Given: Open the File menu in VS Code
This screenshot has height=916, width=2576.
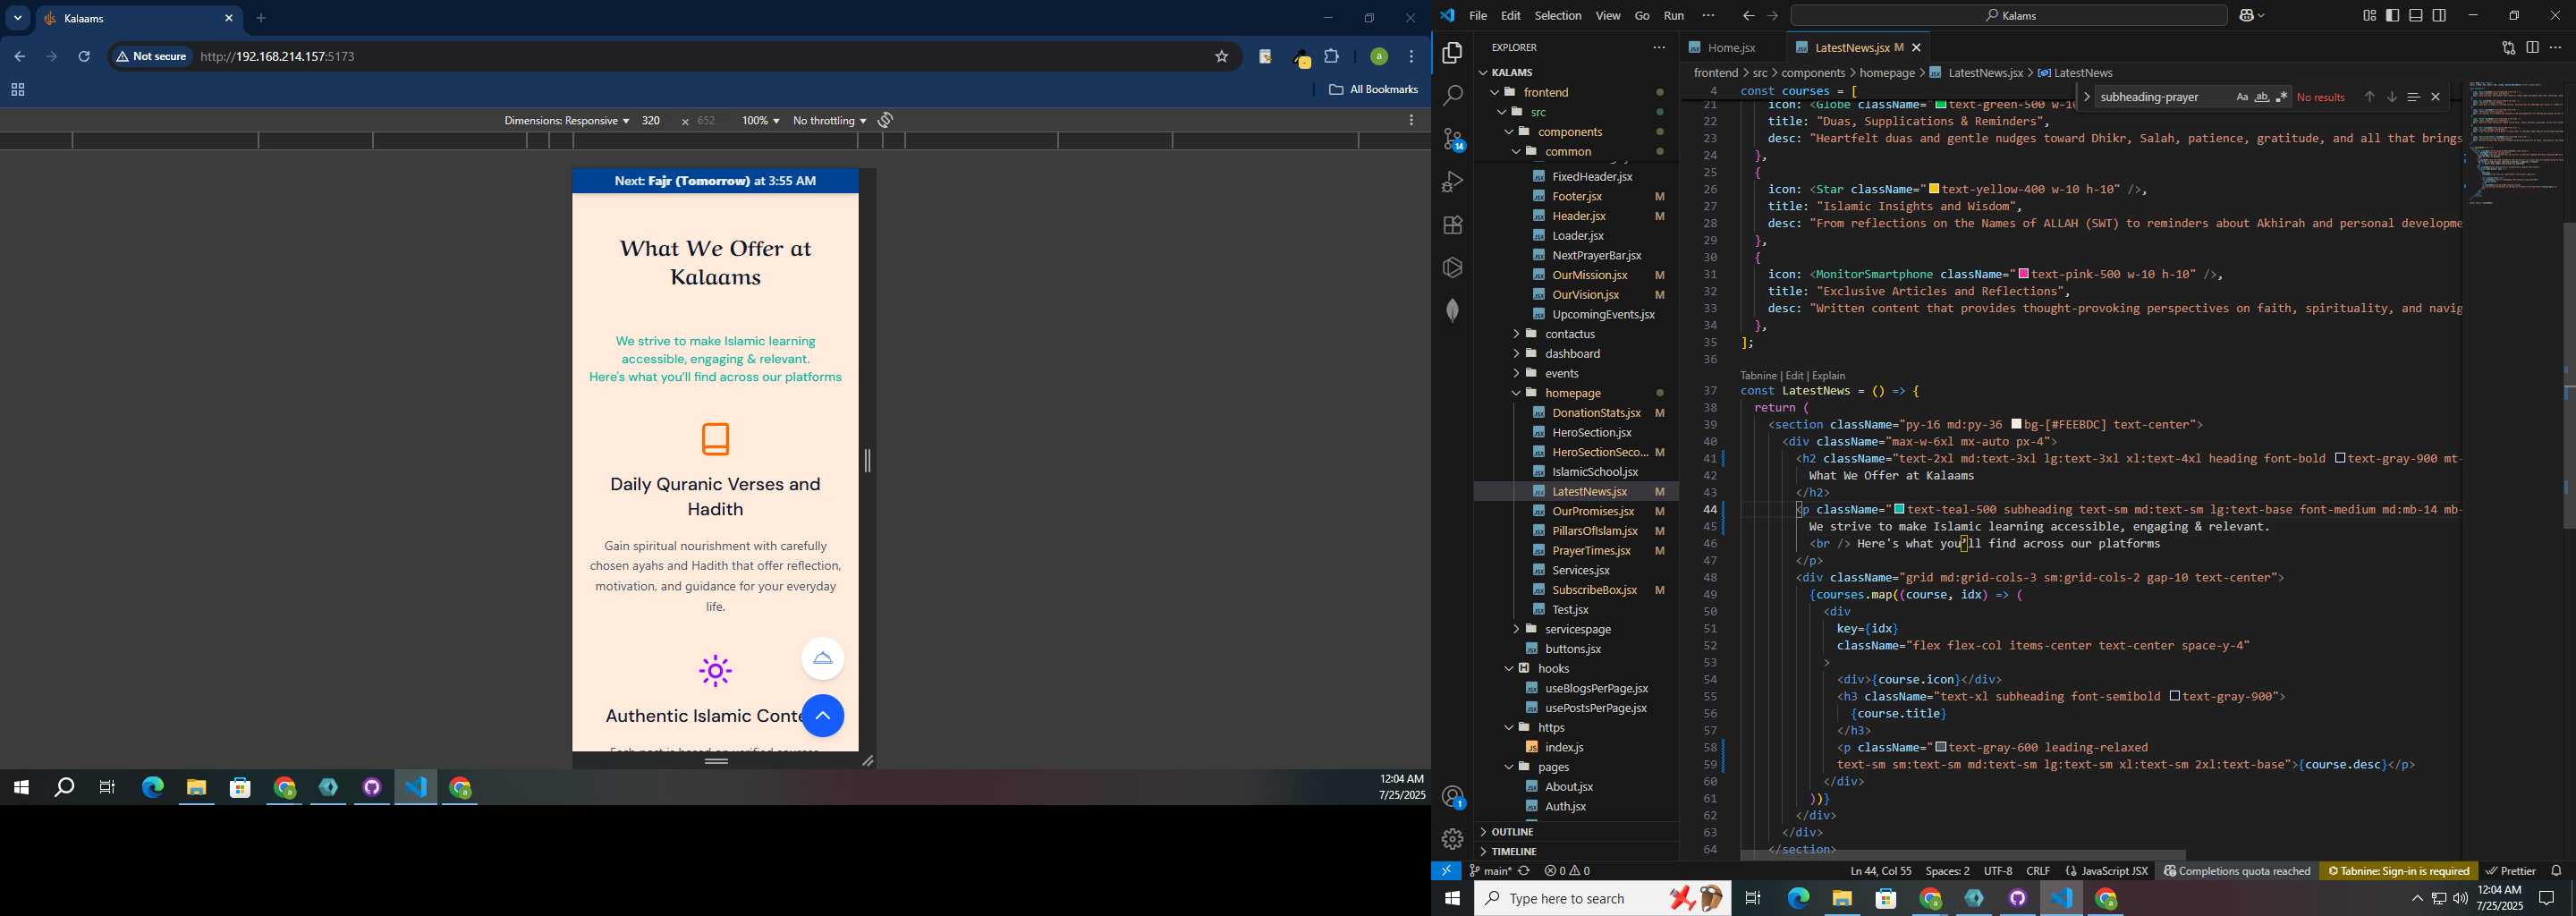Looking at the screenshot, I should [1478, 15].
